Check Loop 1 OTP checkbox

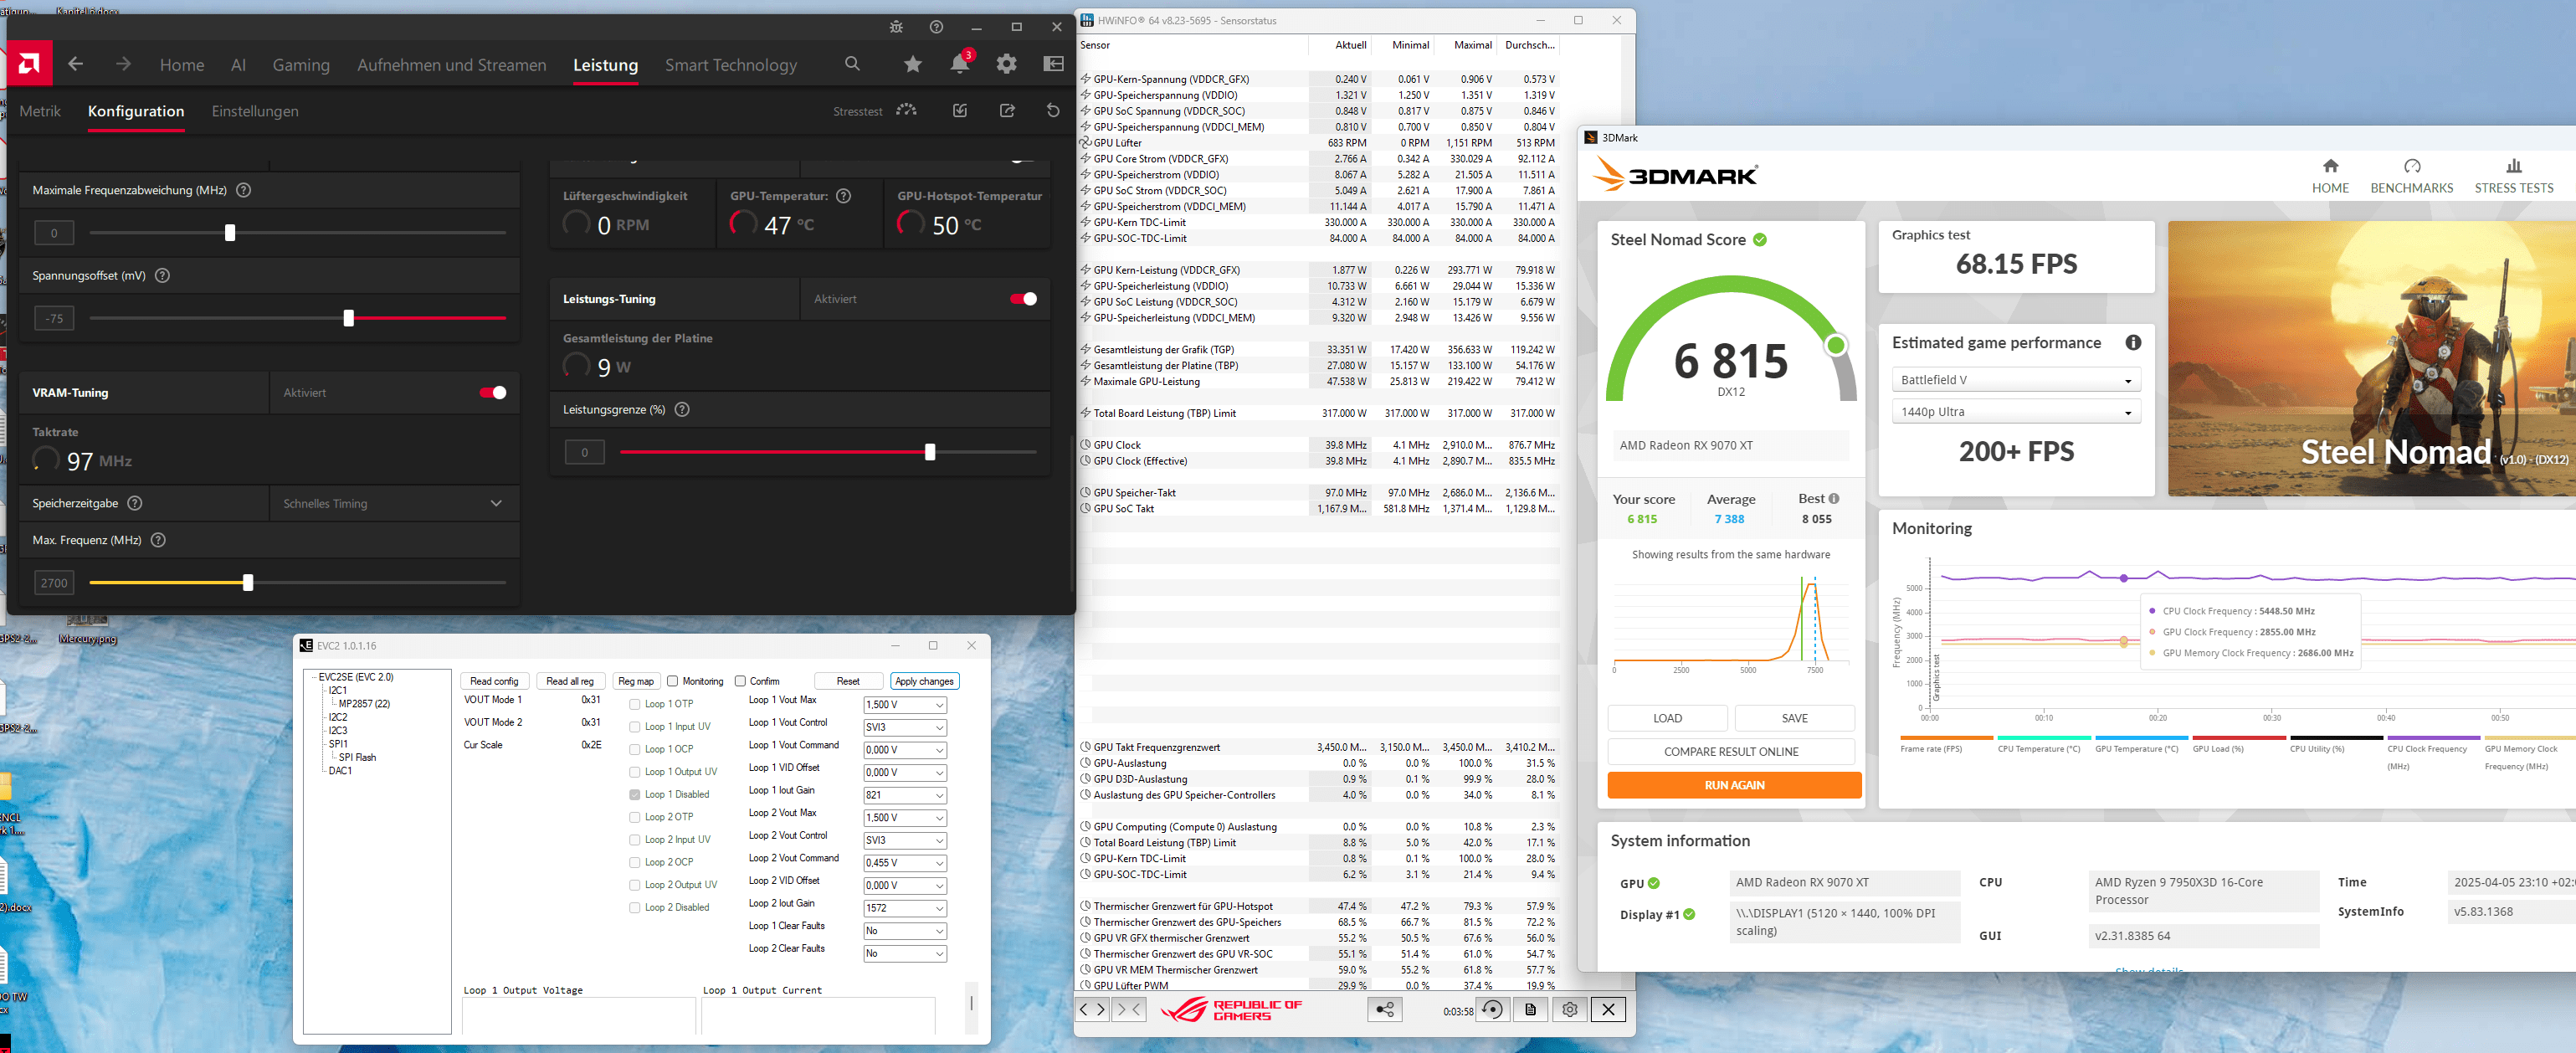[634, 704]
